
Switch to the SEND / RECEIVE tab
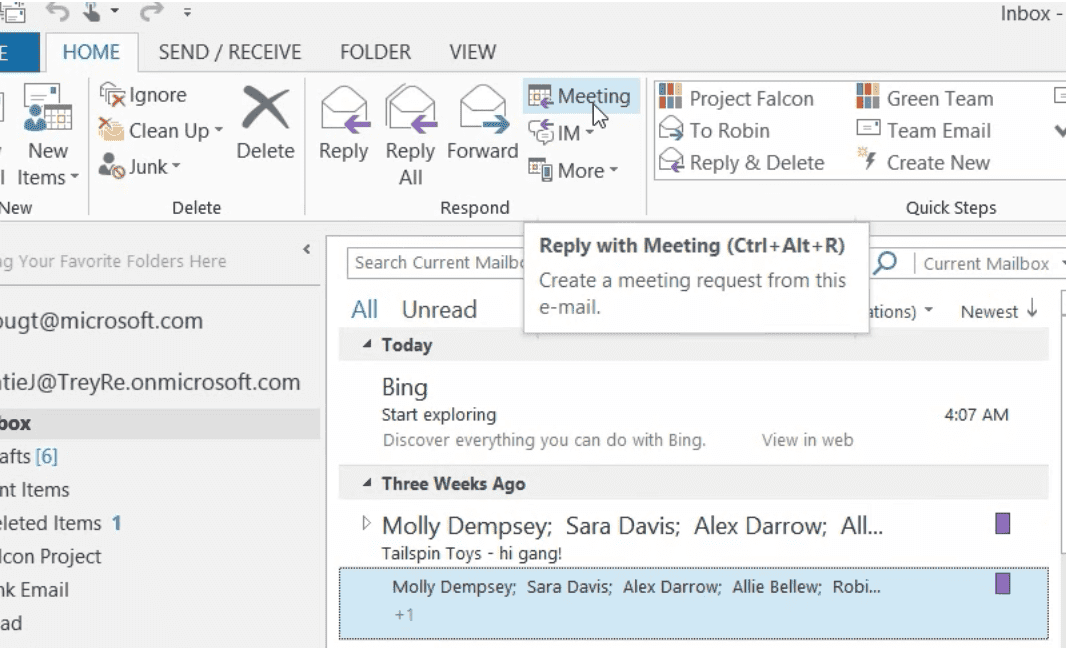[x=230, y=52]
